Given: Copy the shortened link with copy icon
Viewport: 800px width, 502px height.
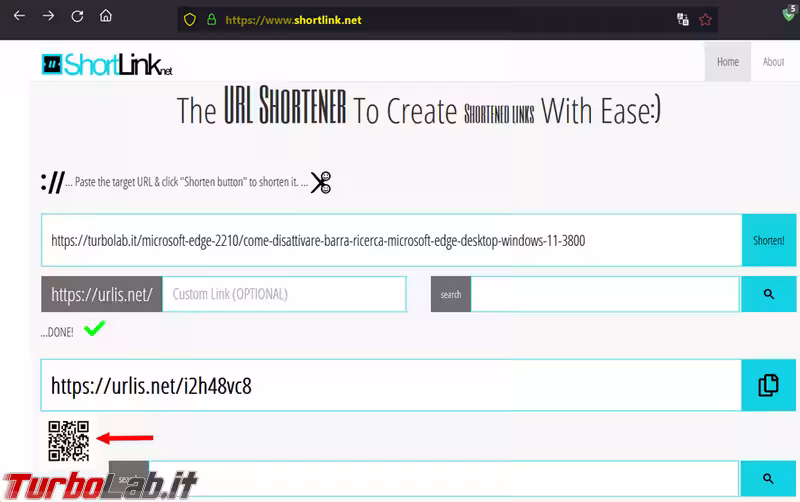Looking at the screenshot, I should tap(768, 385).
